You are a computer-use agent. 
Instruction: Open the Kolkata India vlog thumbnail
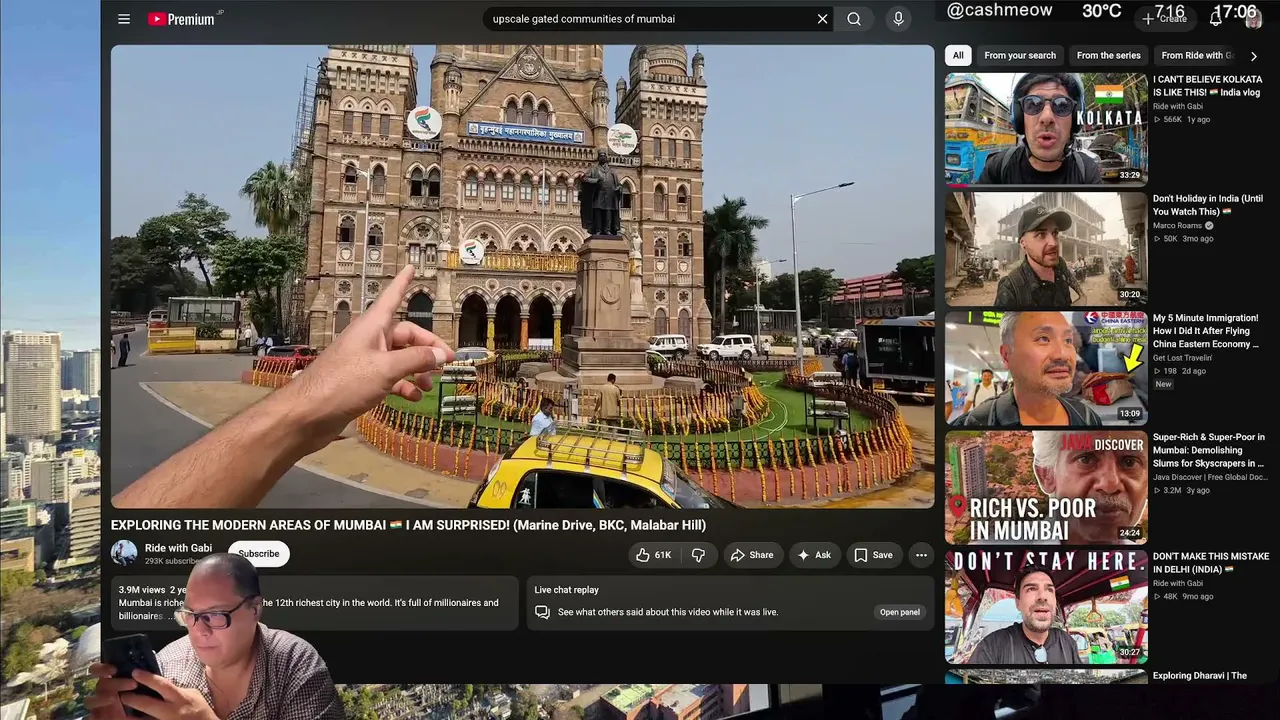1046,128
